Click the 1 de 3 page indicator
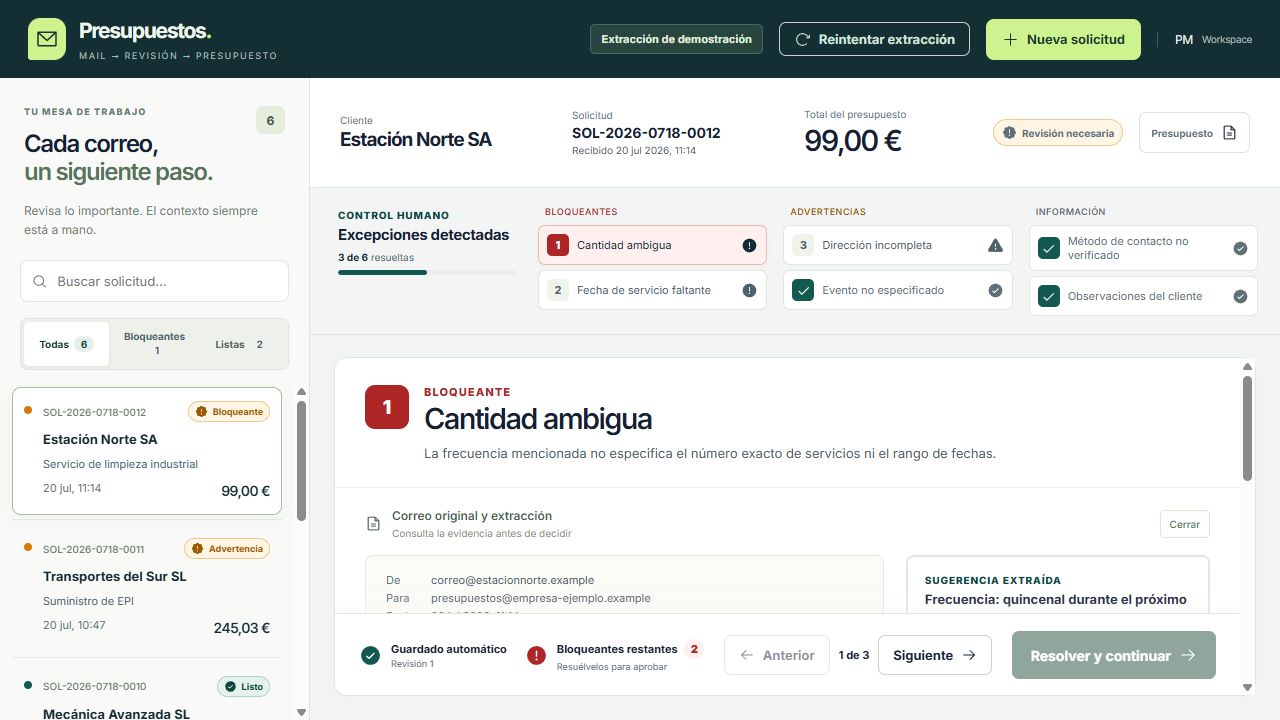Viewport: 1280px width, 720px height. pos(853,656)
